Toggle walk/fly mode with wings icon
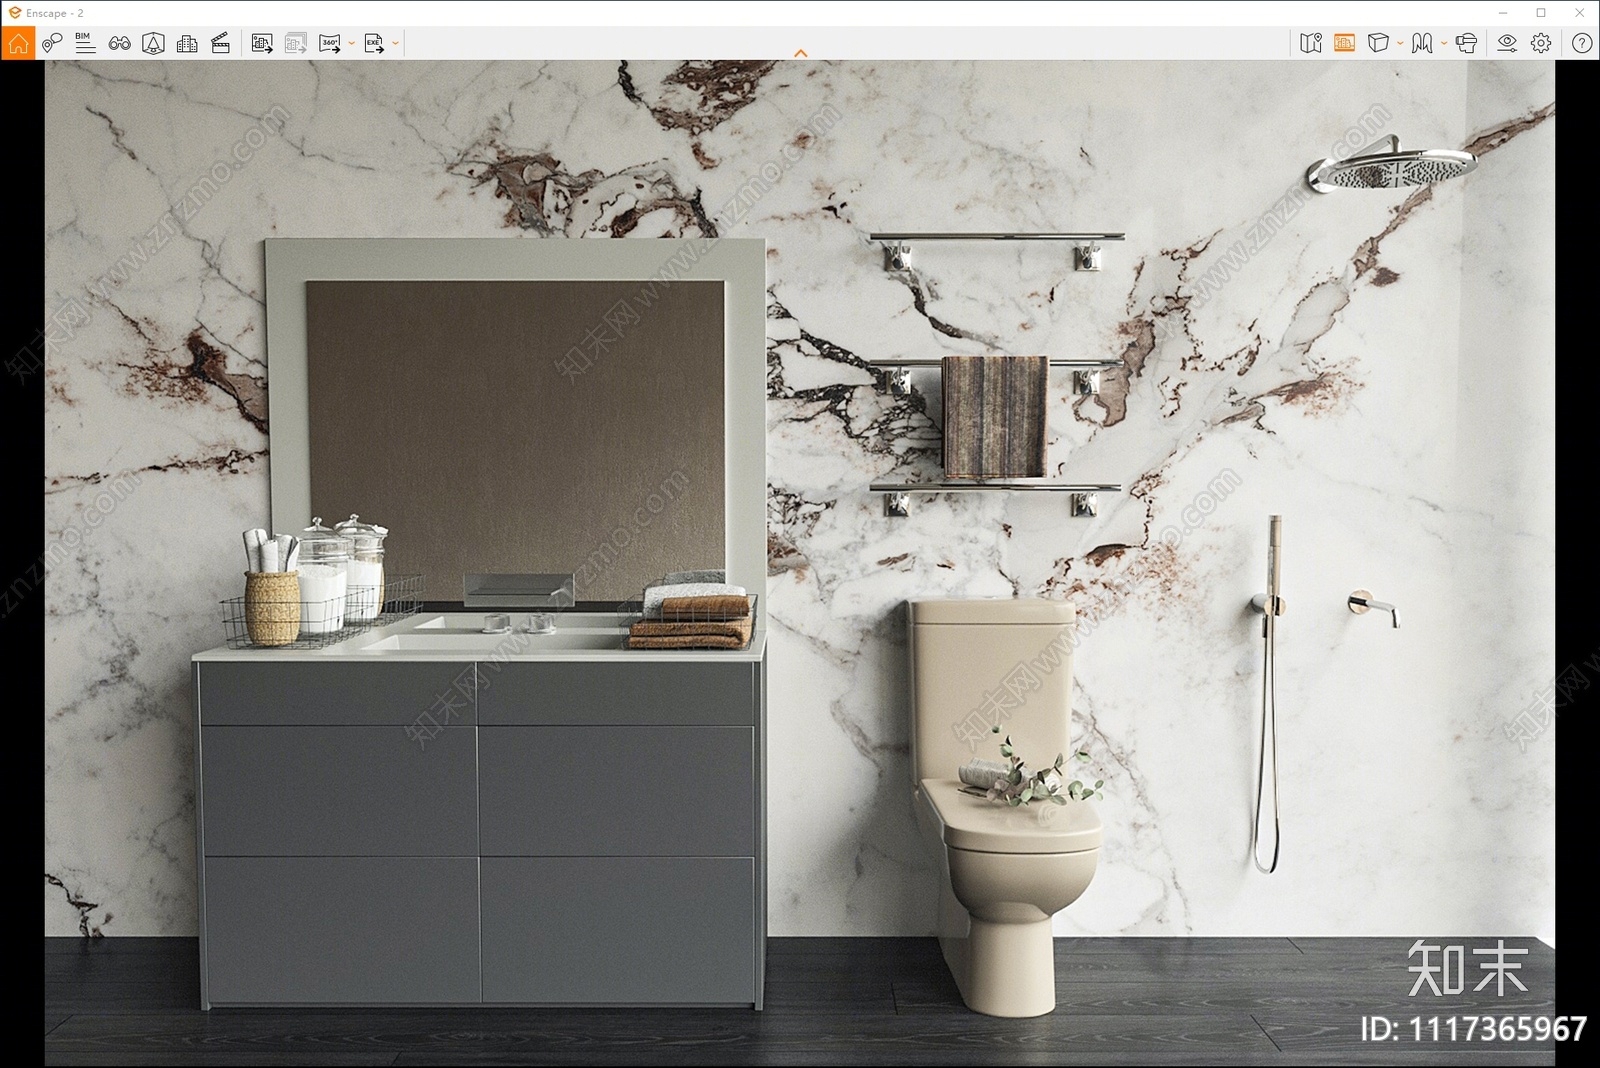The height and width of the screenshot is (1068, 1600). [x=1422, y=43]
